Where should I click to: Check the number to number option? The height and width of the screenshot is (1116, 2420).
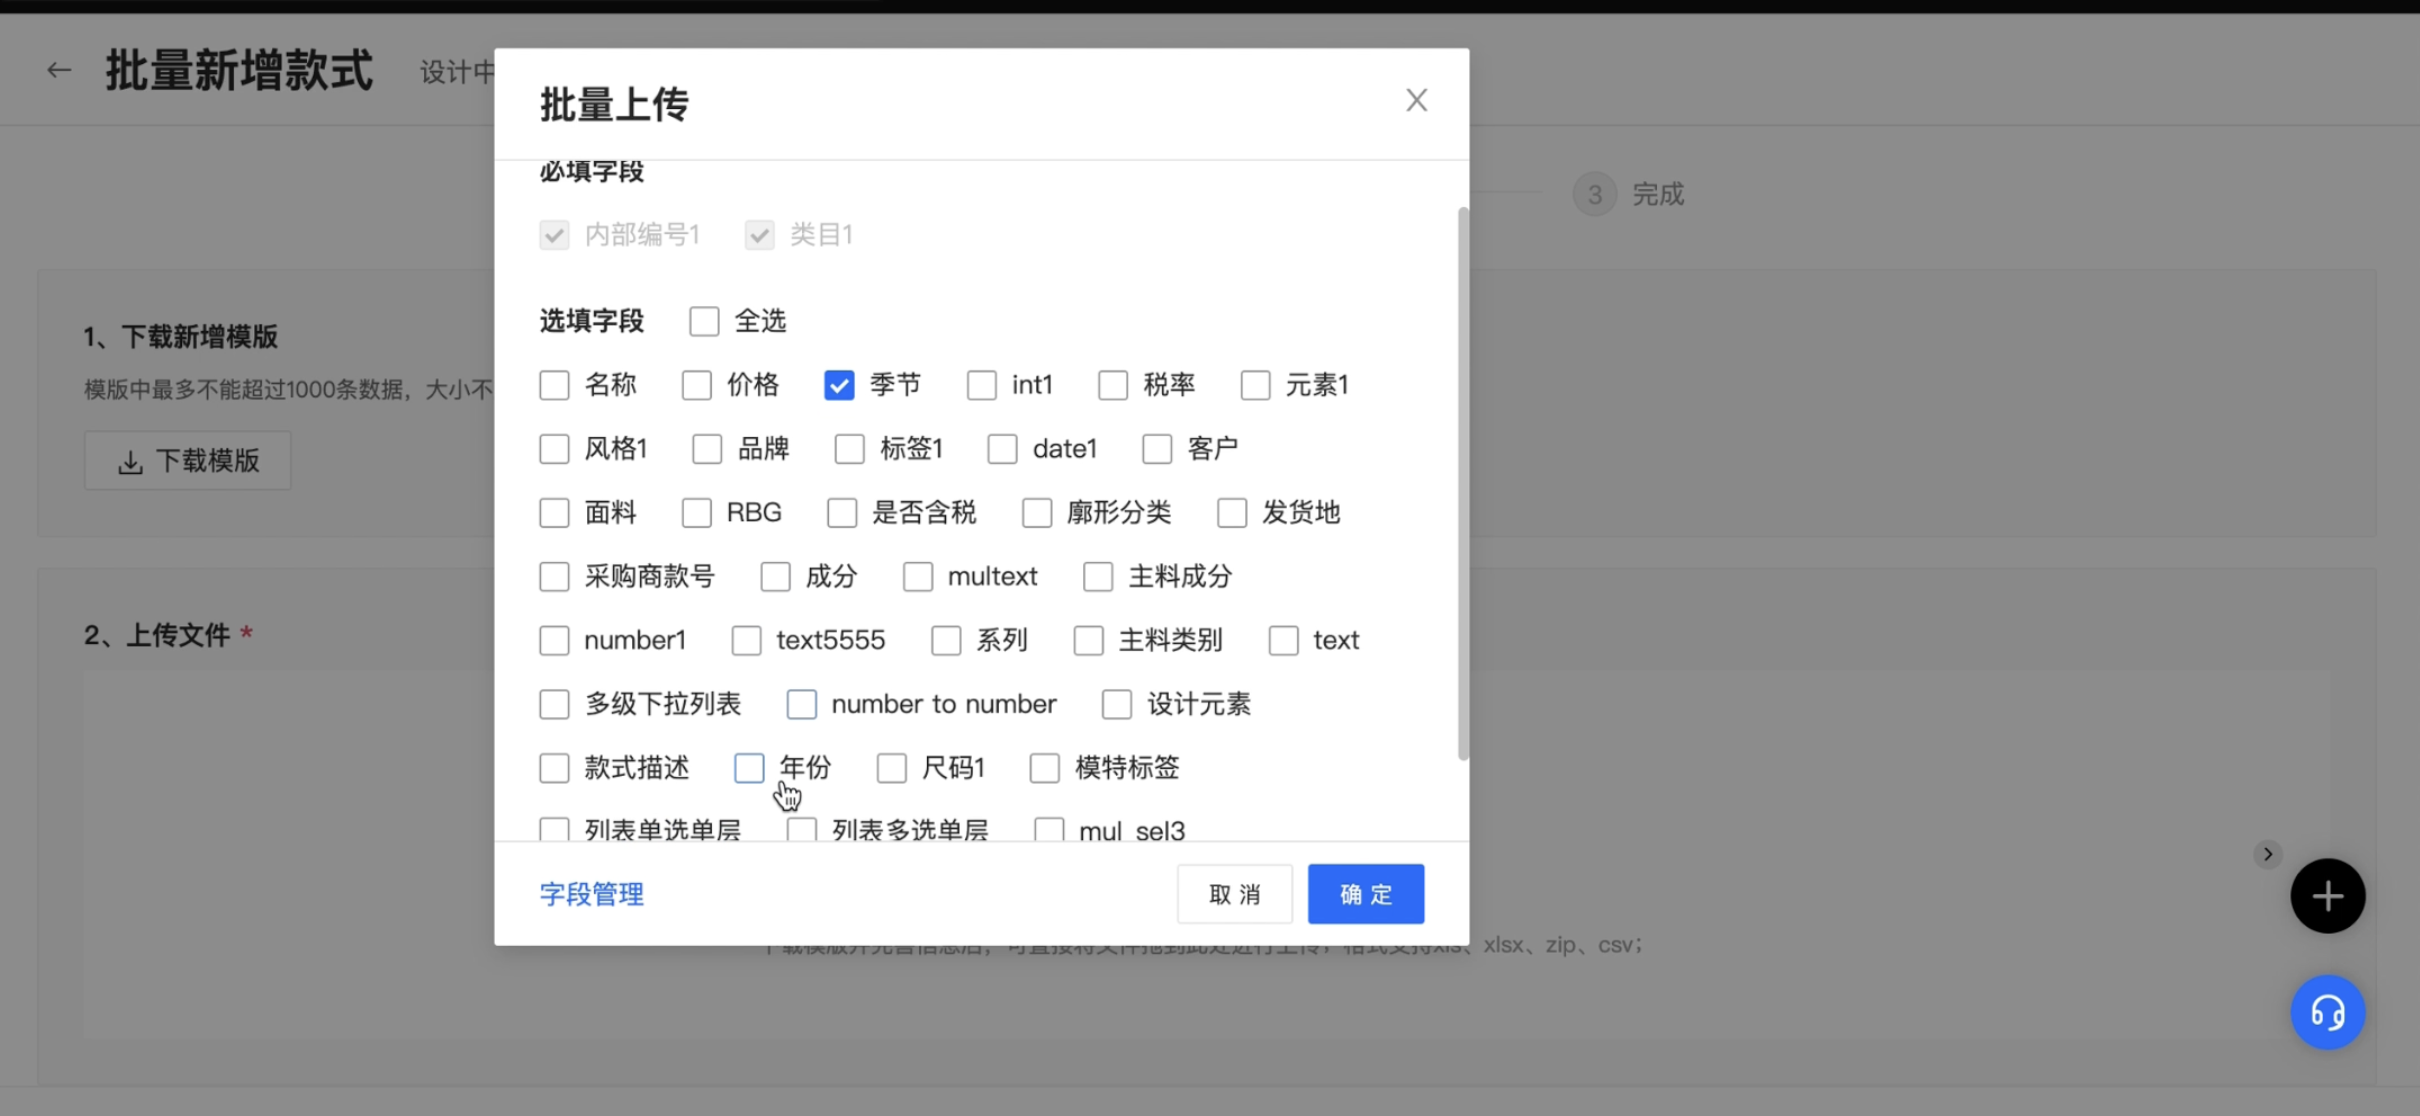tap(801, 704)
